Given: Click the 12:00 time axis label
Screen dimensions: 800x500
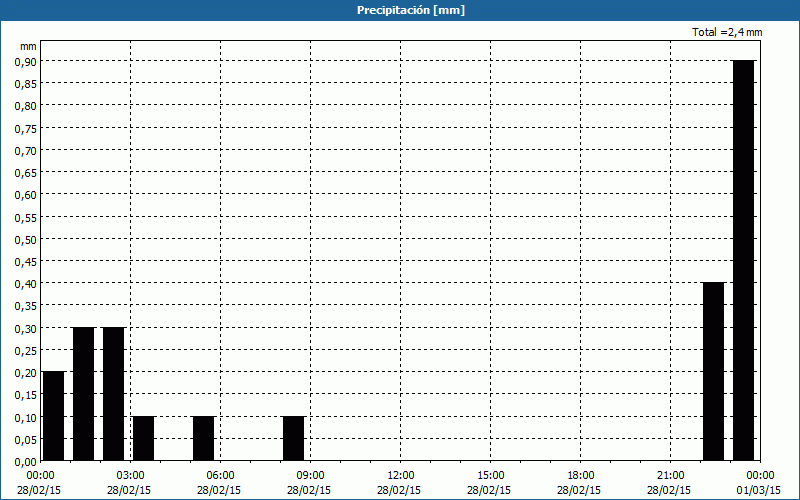Looking at the screenshot, I should click(x=401, y=476).
